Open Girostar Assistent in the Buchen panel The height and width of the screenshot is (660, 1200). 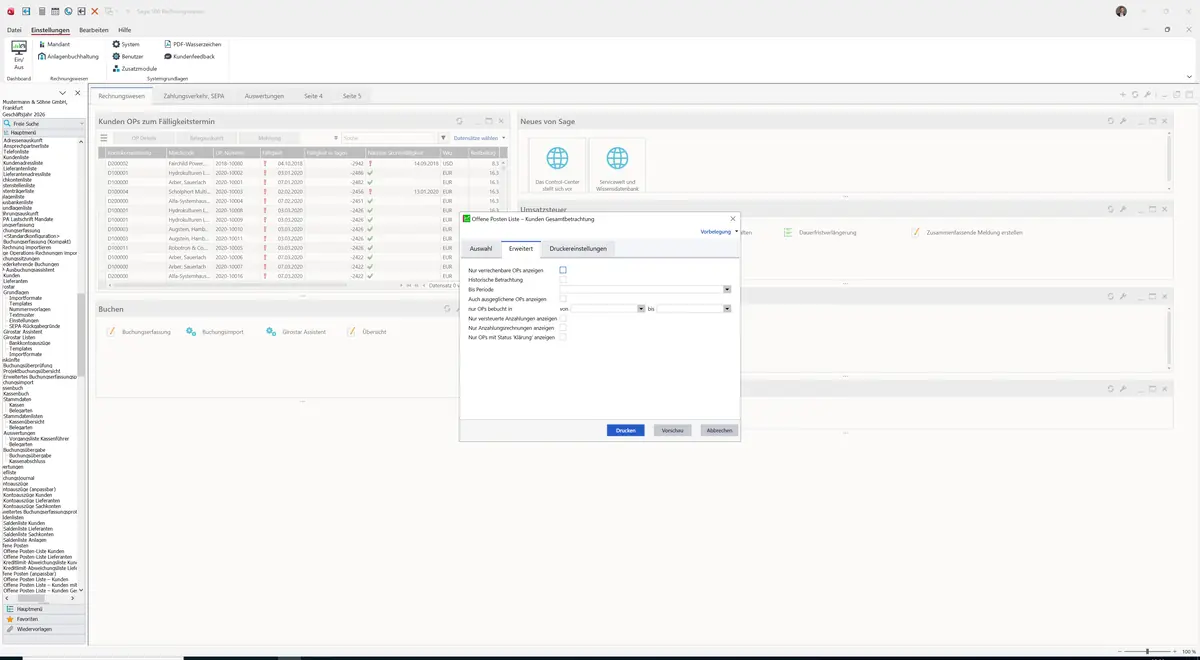pyautogui.click(x=297, y=332)
